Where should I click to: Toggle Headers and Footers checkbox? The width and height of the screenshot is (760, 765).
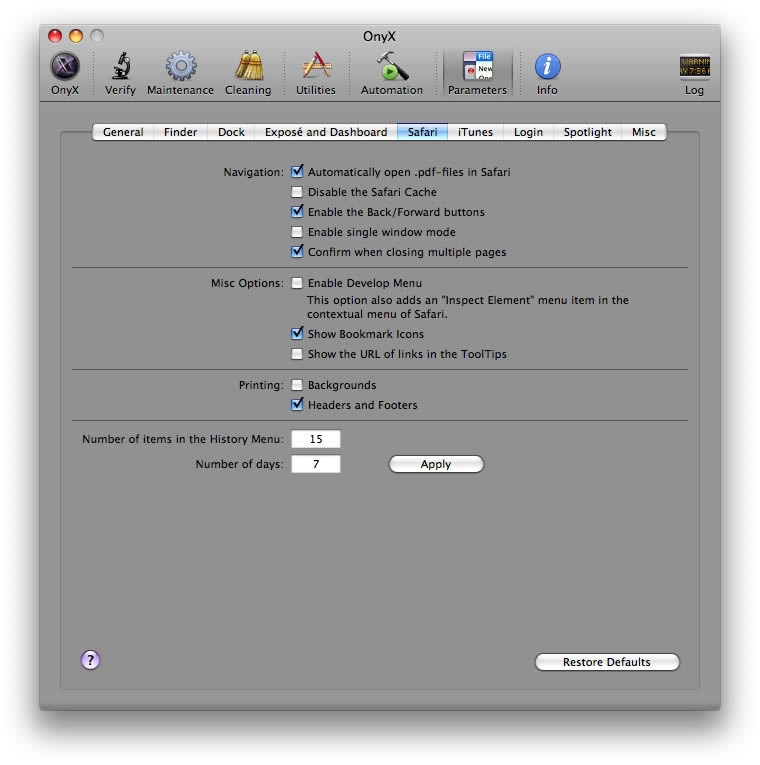(x=297, y=404)
